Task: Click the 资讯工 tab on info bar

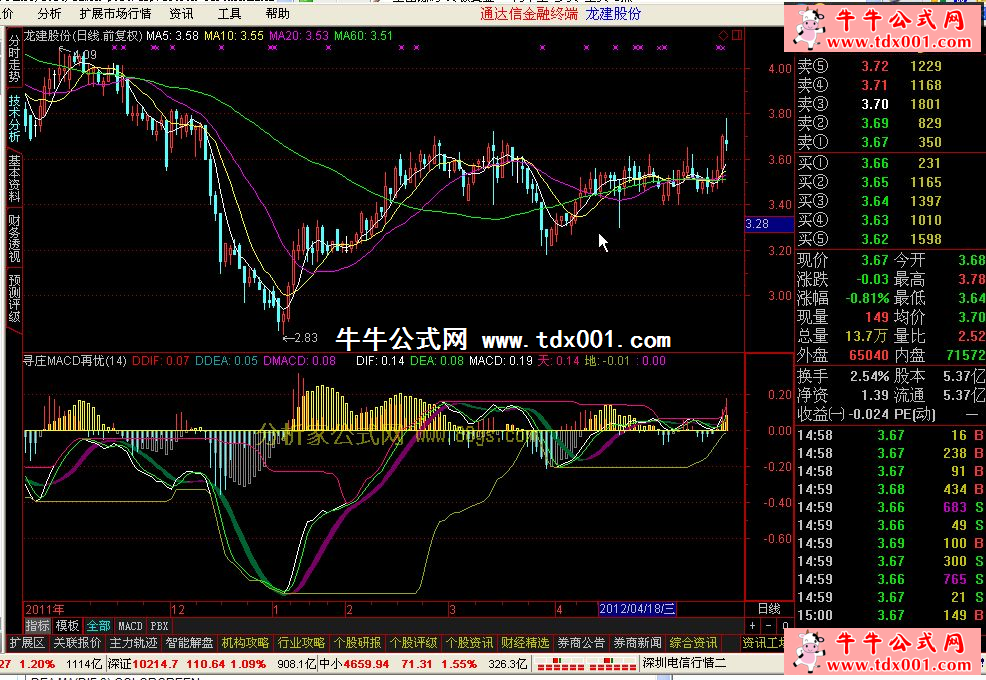Action: click(x=762, y=643)
